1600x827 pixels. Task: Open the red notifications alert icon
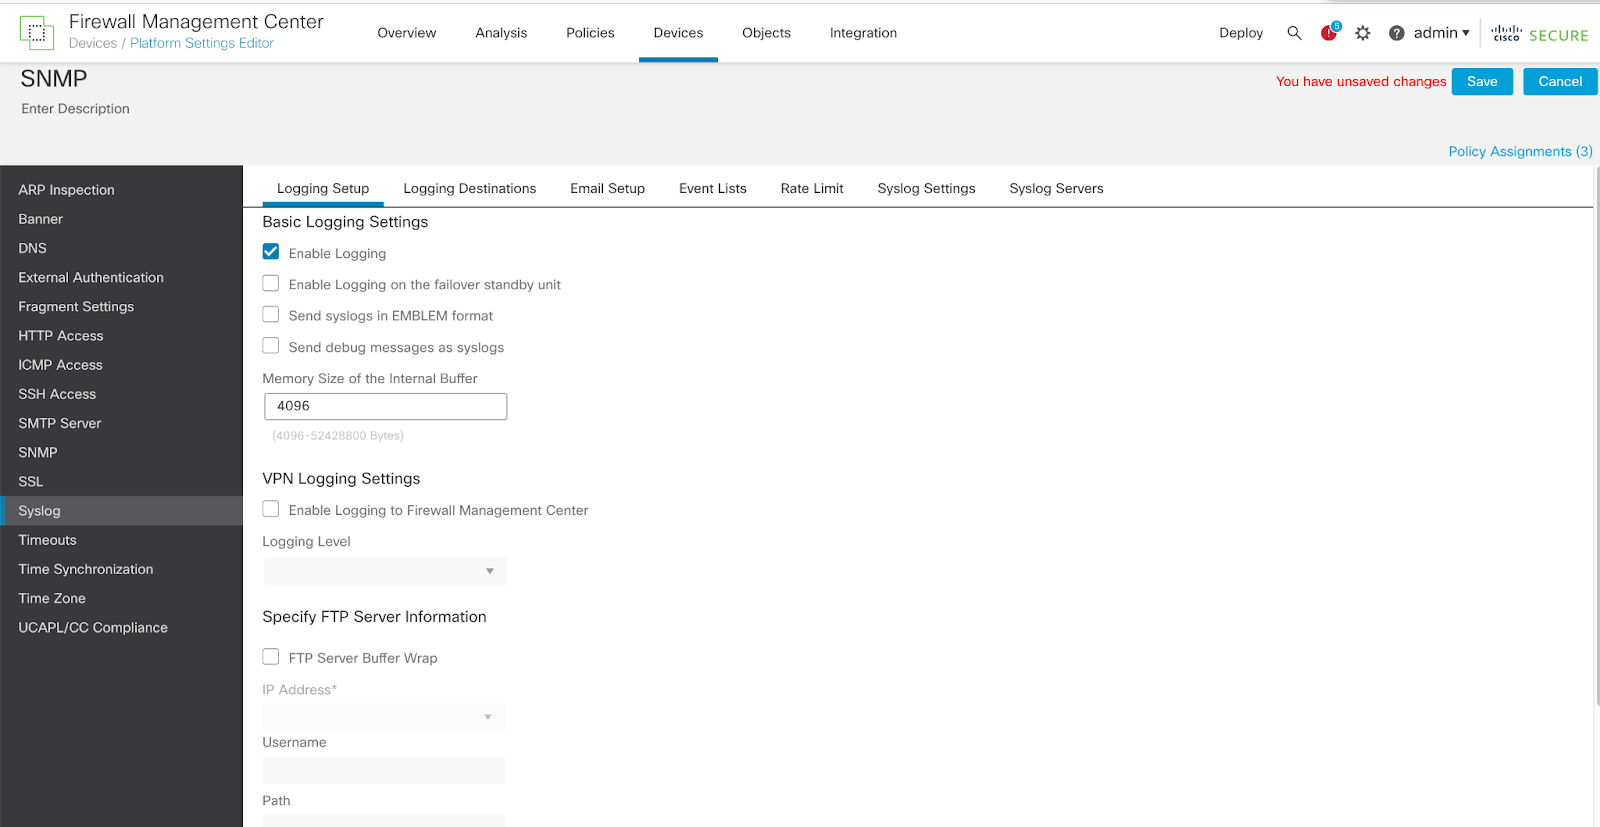[x=1328, y=33]
